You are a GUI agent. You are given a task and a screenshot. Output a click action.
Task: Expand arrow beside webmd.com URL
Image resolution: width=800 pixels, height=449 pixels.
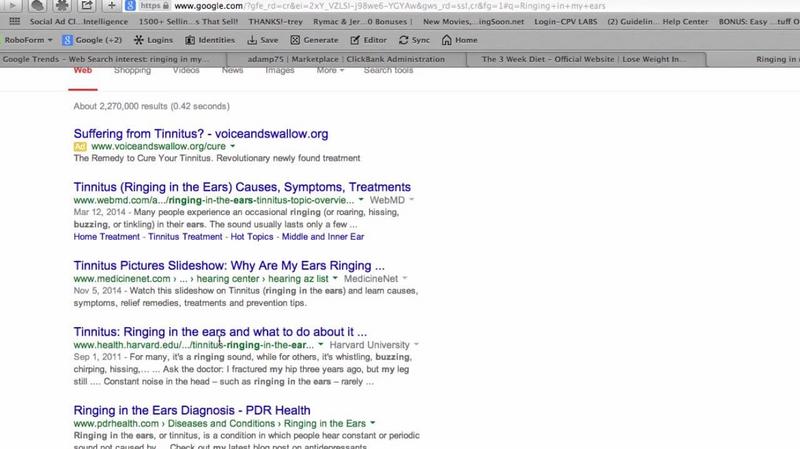361,200
